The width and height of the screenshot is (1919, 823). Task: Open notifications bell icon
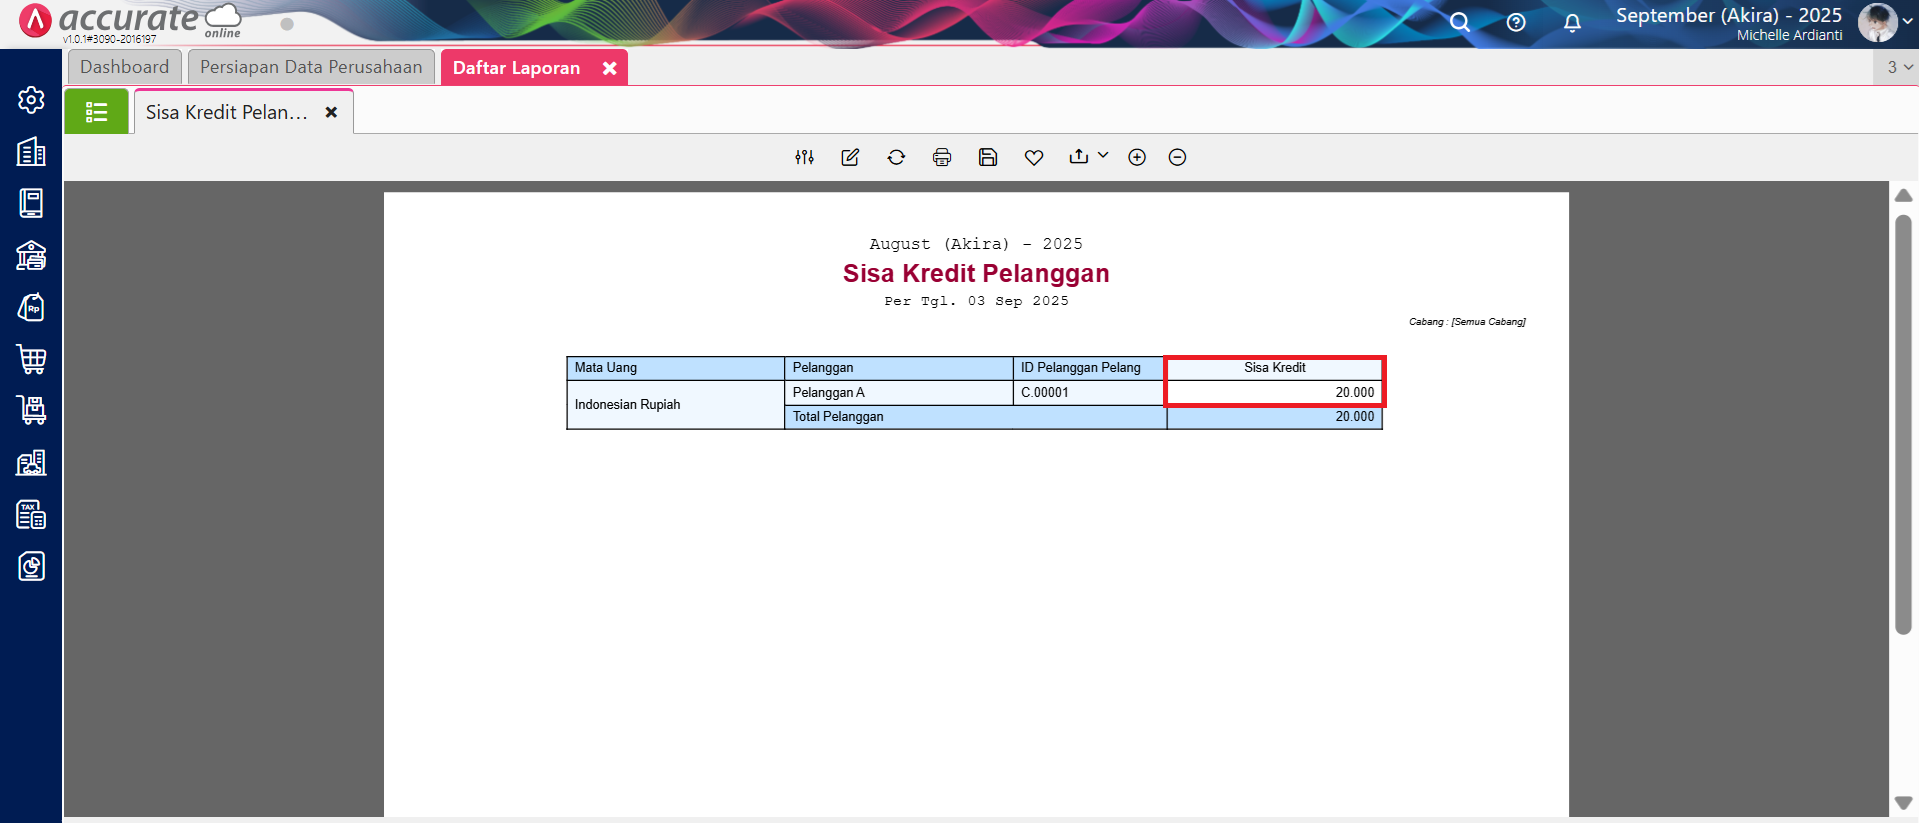coord(1572,22)
